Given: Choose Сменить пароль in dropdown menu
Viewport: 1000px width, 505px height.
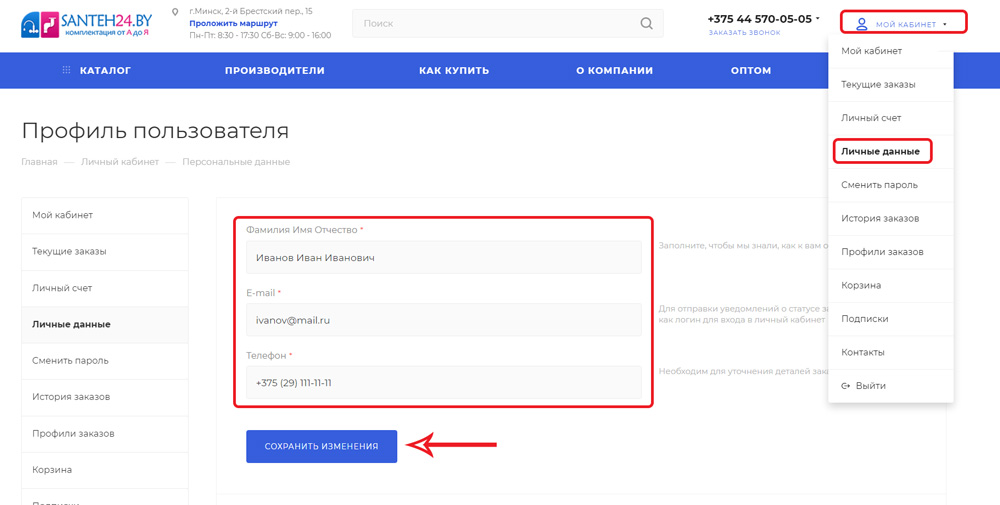Looking at the screenshot, I should (x=890, y=185).
